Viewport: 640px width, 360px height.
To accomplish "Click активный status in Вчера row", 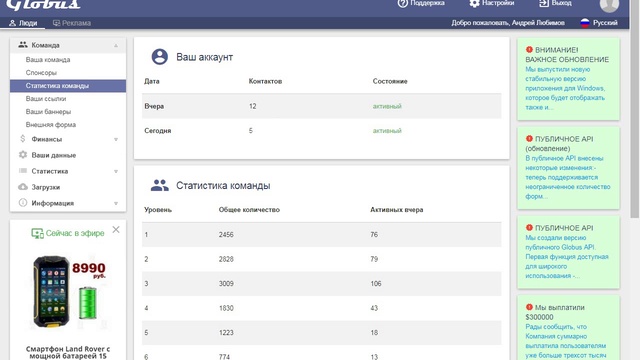I will tap(387, 106).
